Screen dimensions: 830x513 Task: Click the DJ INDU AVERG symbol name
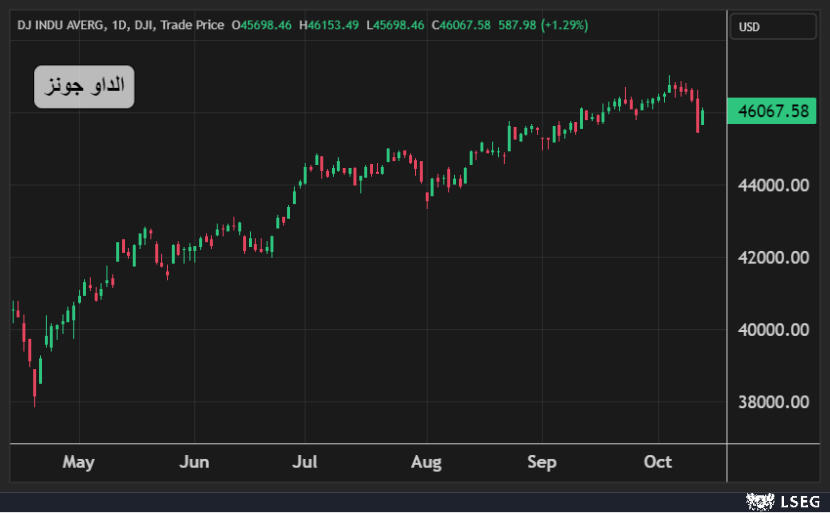point(58,24)
